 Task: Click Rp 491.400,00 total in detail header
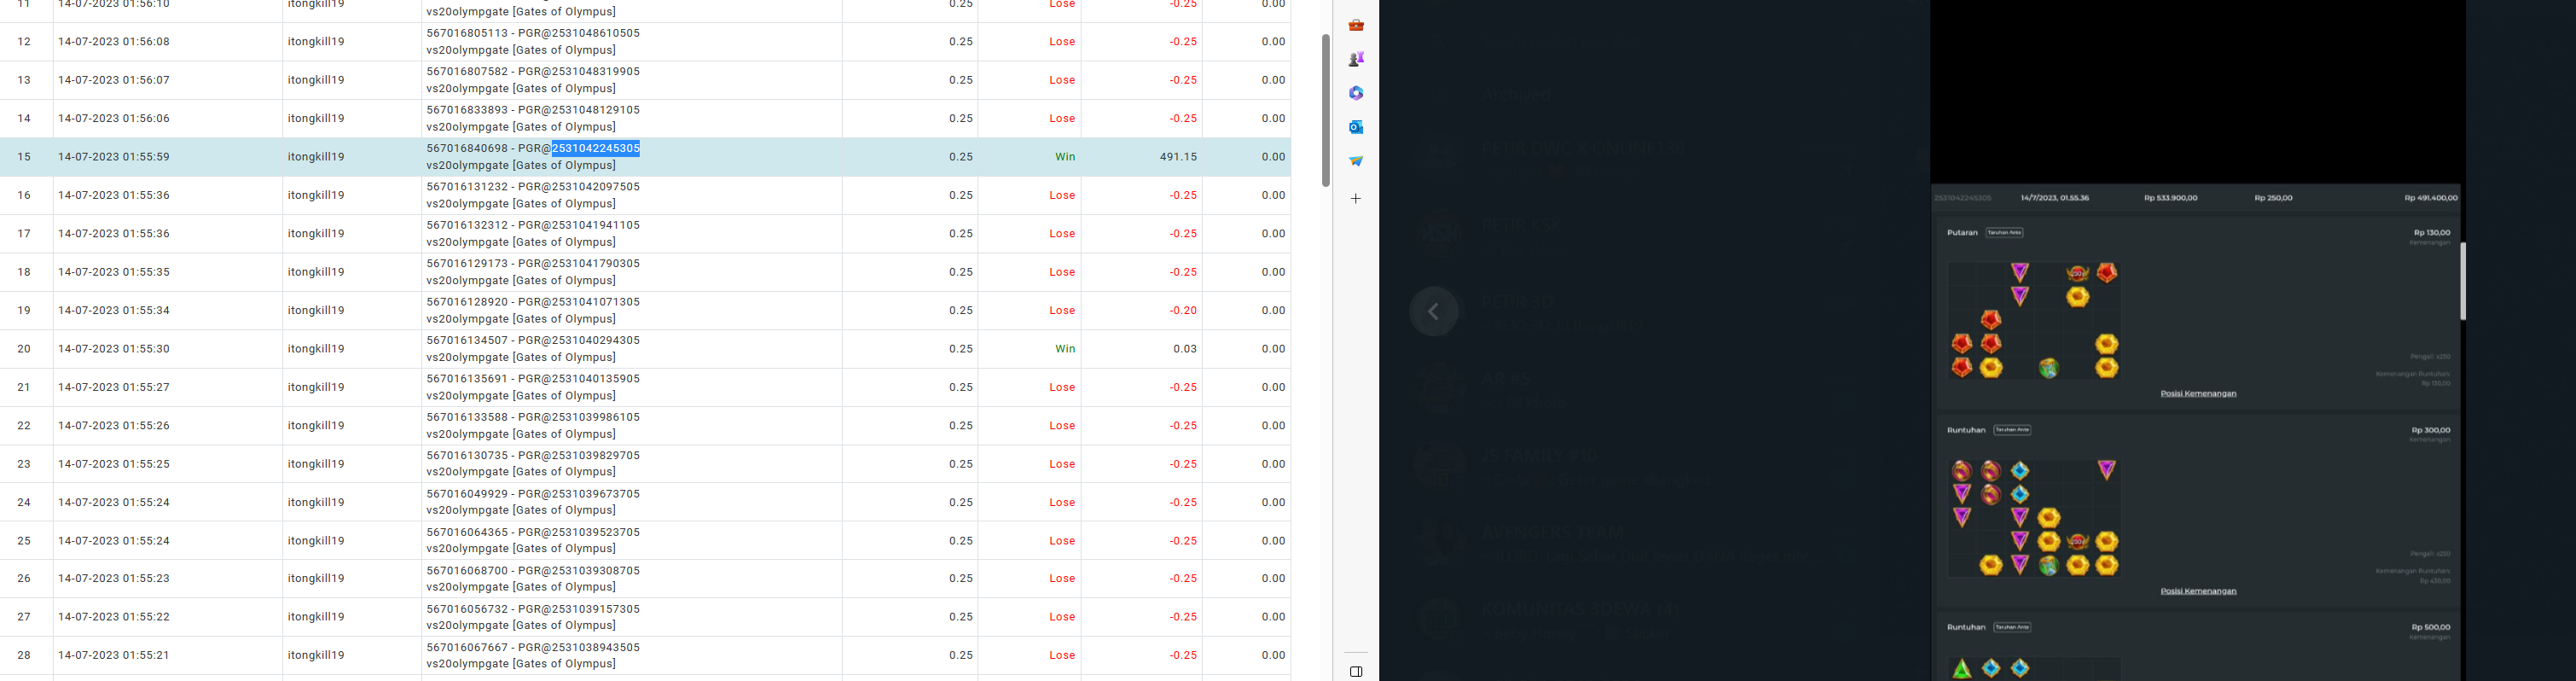2431,198
